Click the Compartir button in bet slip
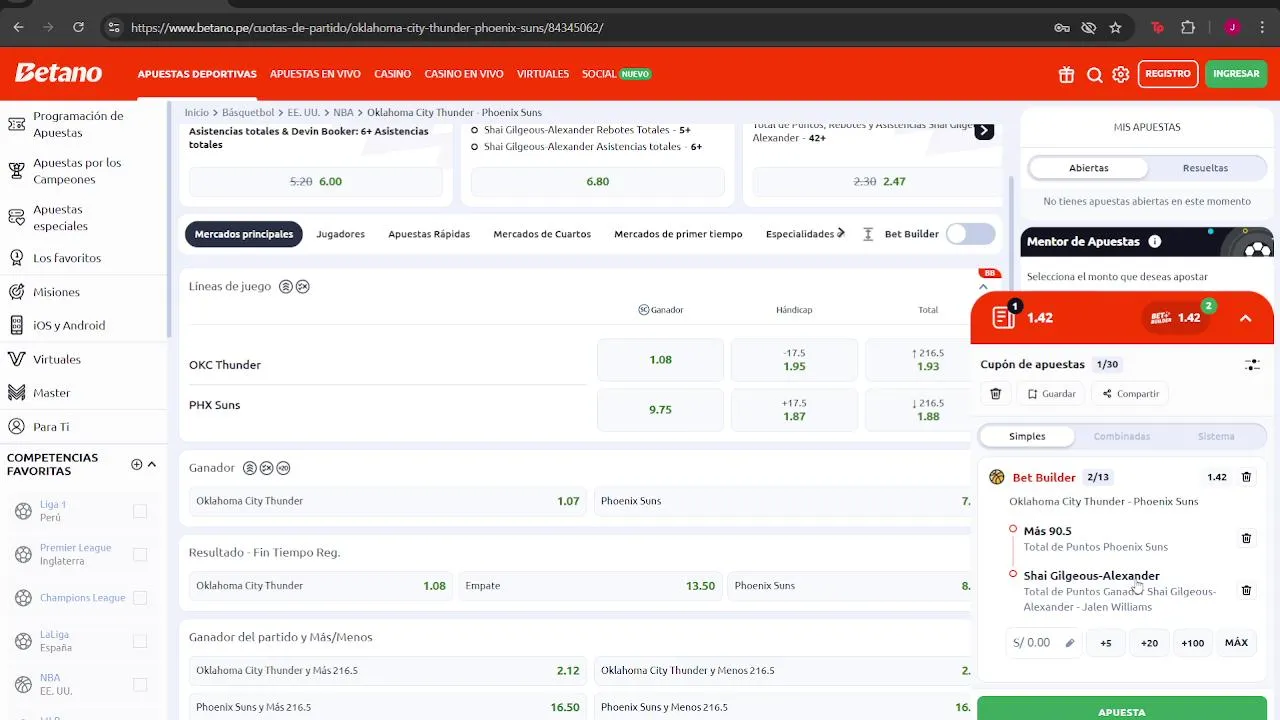 tap(1130, 394)
